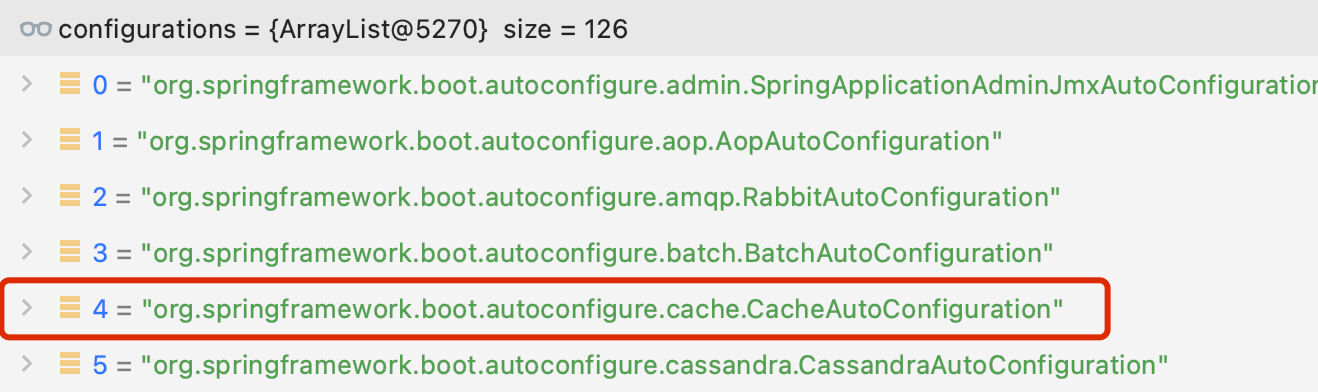Click list element icon for index 2
The image size is (1318, 392).
point(69,196)
